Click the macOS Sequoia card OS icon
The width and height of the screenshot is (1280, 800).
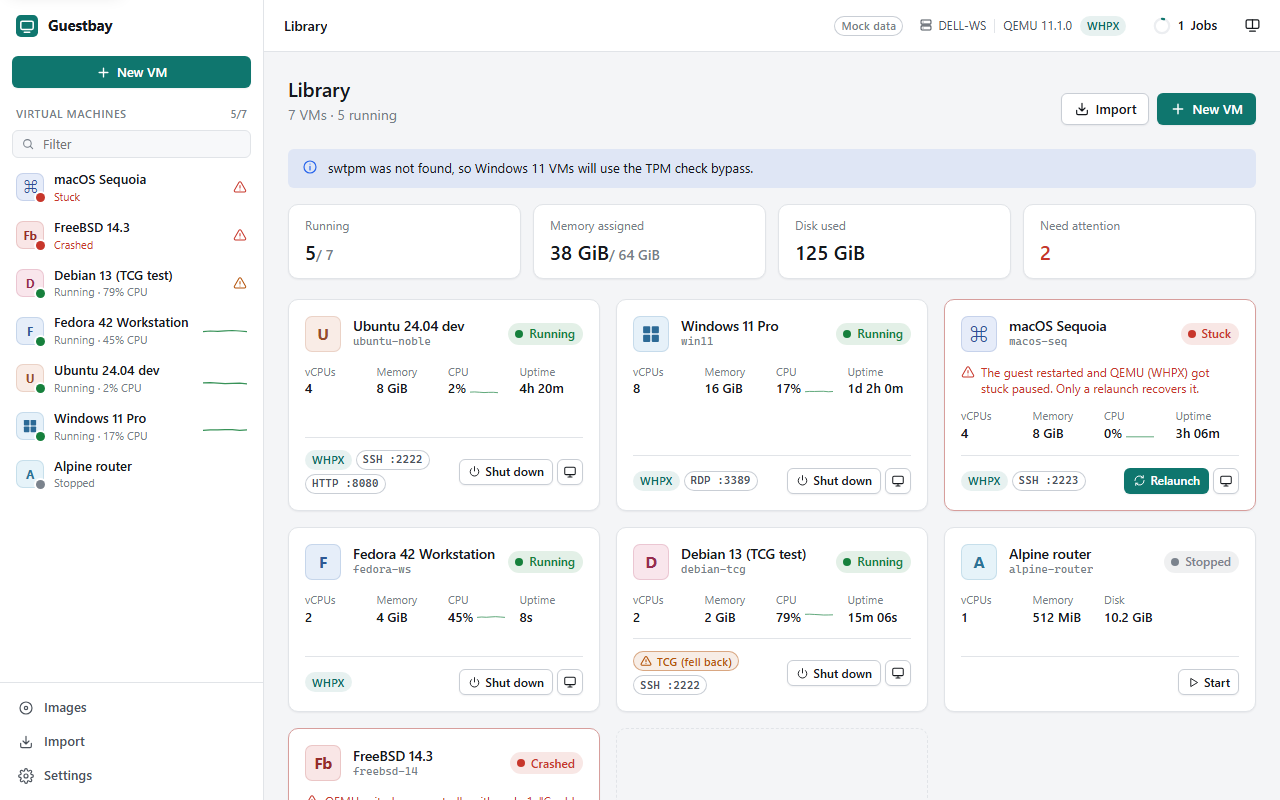979,334
